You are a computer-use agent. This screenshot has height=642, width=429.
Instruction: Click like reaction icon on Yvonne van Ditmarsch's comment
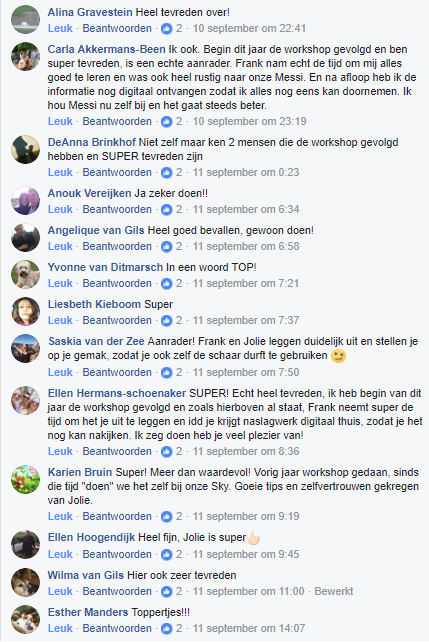(x=166, y=283)
